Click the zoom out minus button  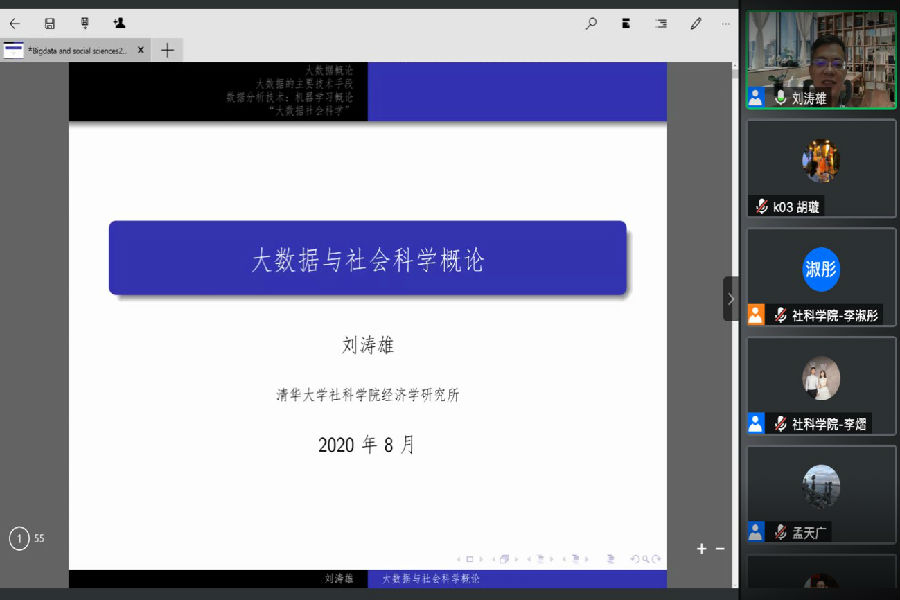pos(720,548)
